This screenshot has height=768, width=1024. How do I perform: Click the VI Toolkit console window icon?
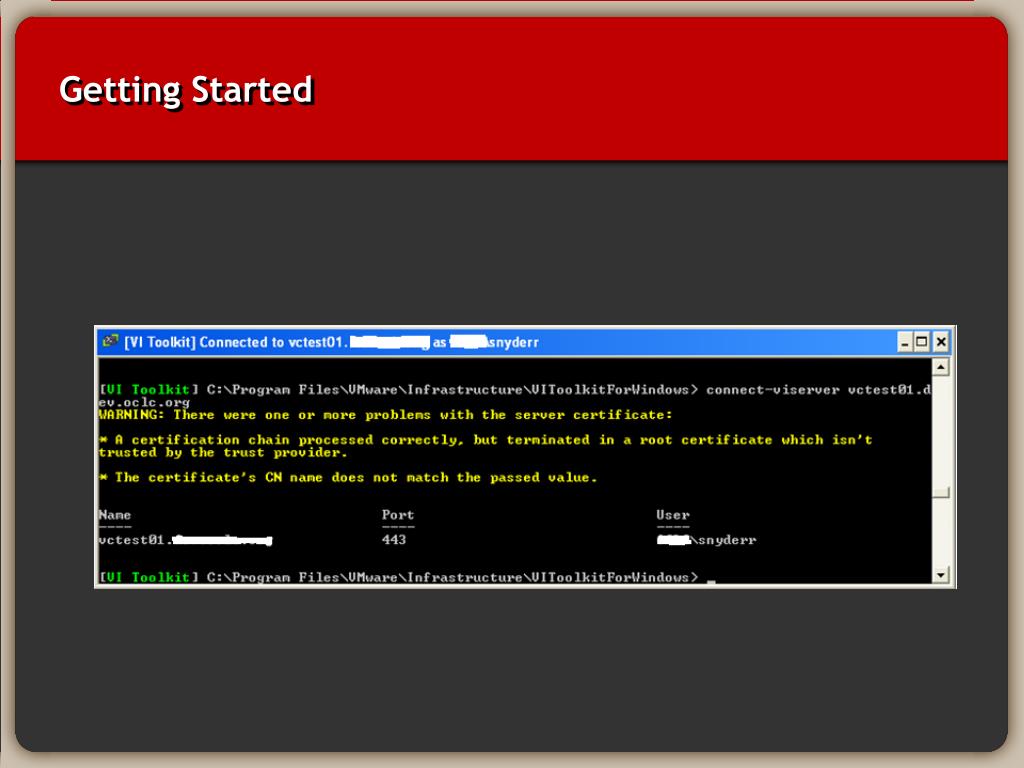point(110,341)
